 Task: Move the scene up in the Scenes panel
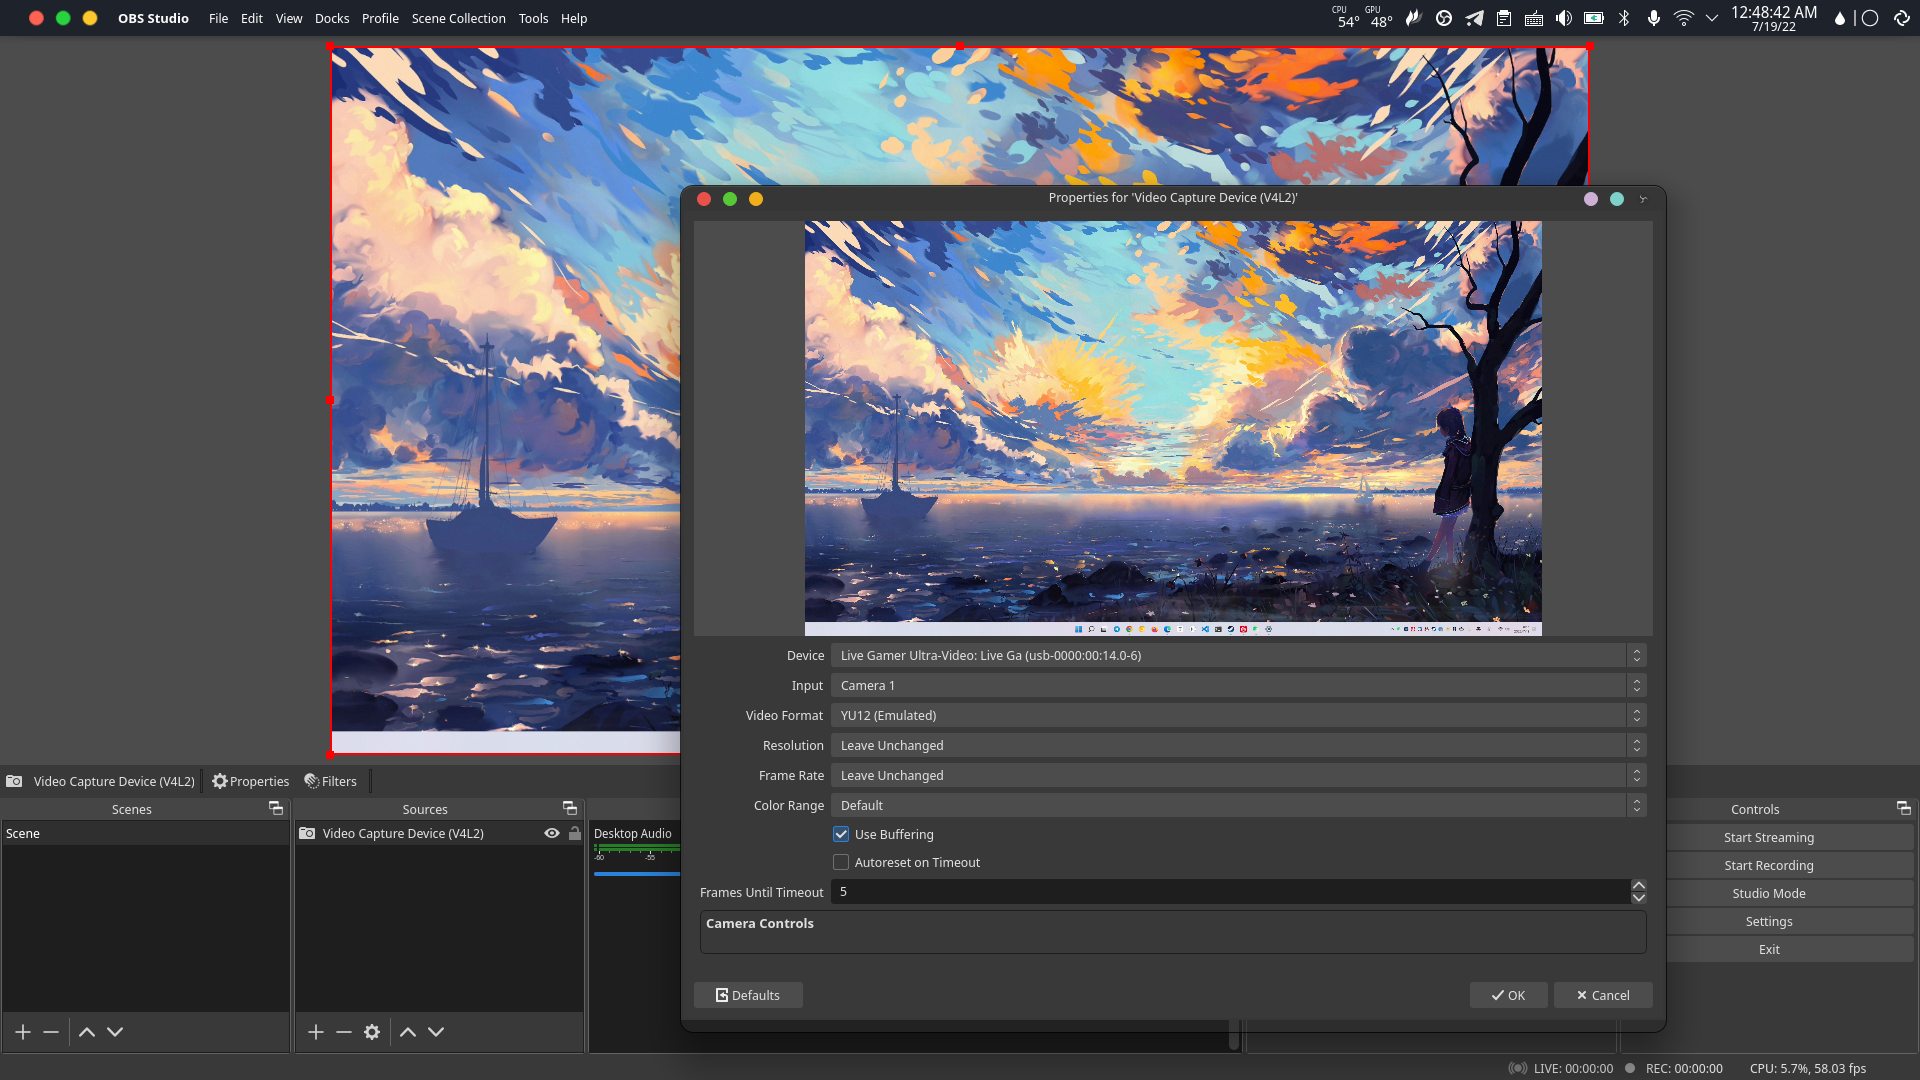coord(87,1032)
